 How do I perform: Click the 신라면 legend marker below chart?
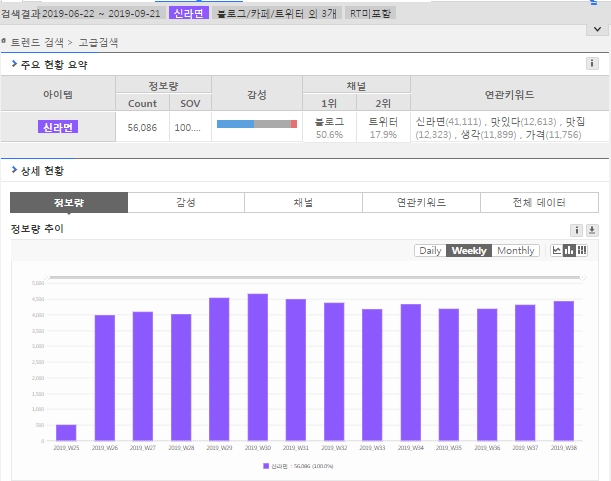266,466
